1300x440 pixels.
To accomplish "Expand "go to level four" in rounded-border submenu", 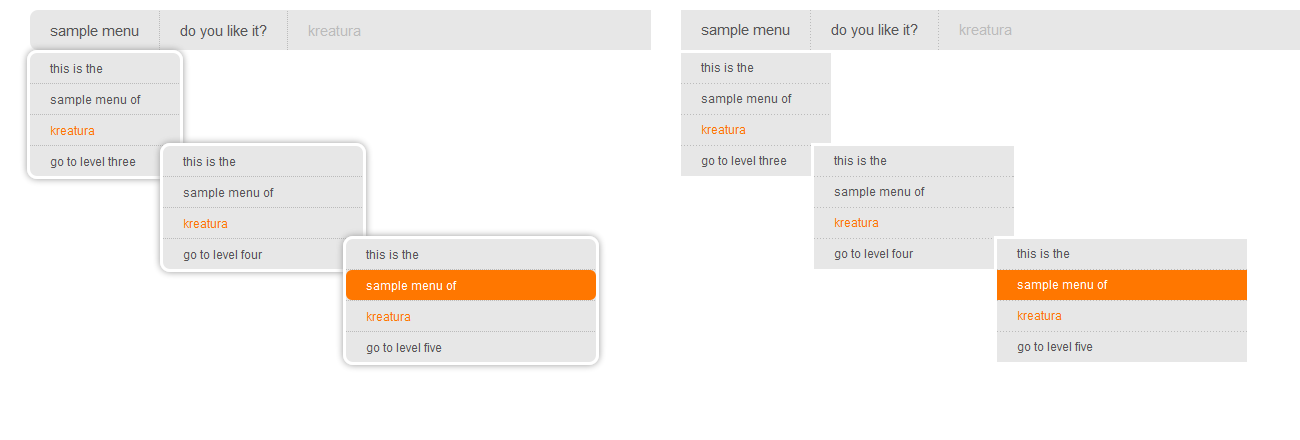I will (223, 255).
